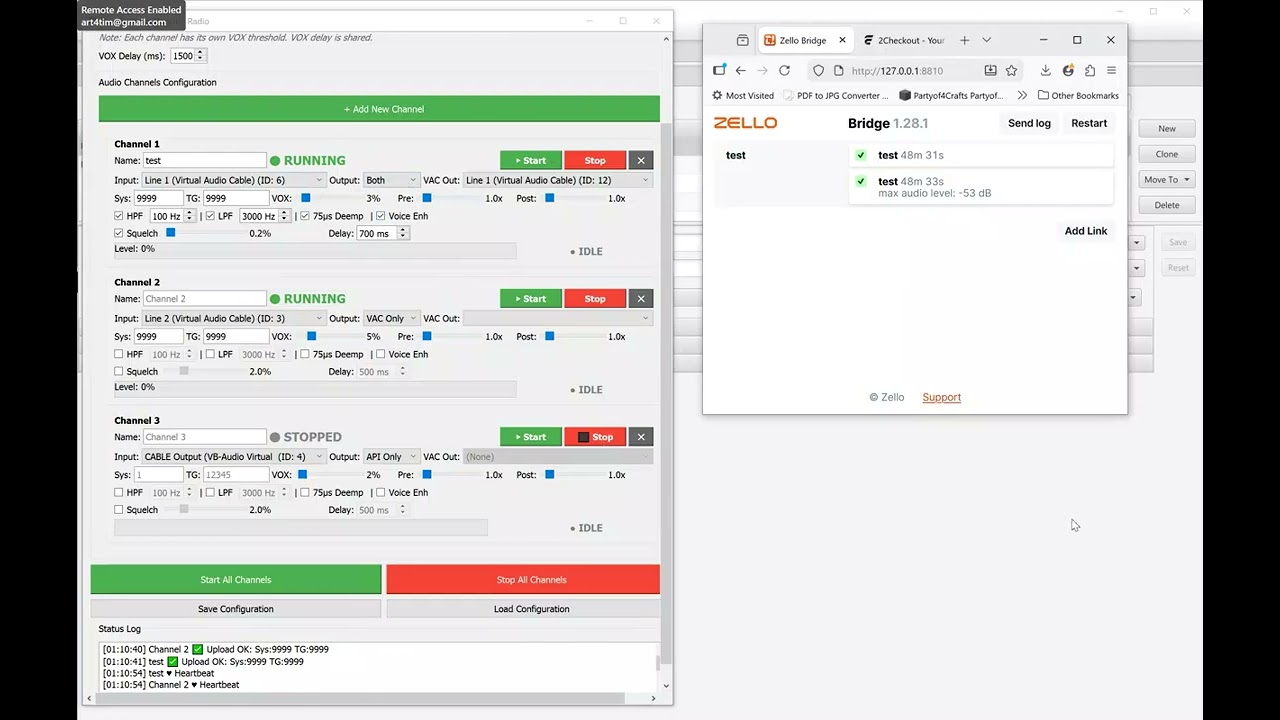Open the Most Visited bookmarks folder
1280x720 pixels.
pos(743,96)
